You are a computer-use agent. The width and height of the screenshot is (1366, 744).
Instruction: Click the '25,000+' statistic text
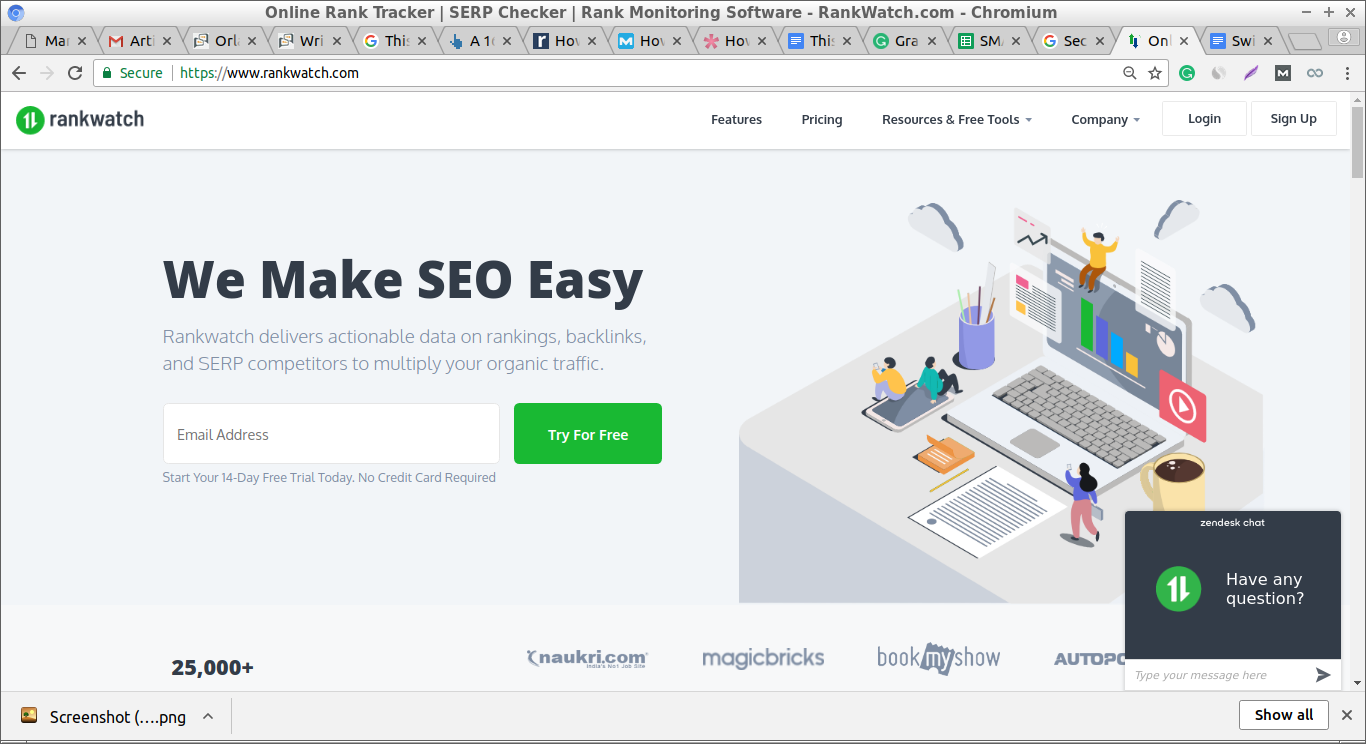[212, 667]
